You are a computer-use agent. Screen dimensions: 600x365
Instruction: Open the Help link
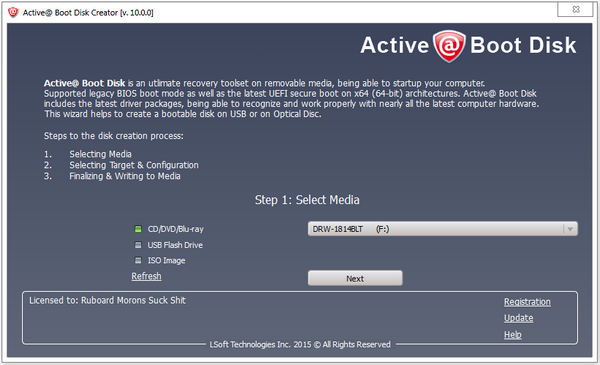click(513, 335)
